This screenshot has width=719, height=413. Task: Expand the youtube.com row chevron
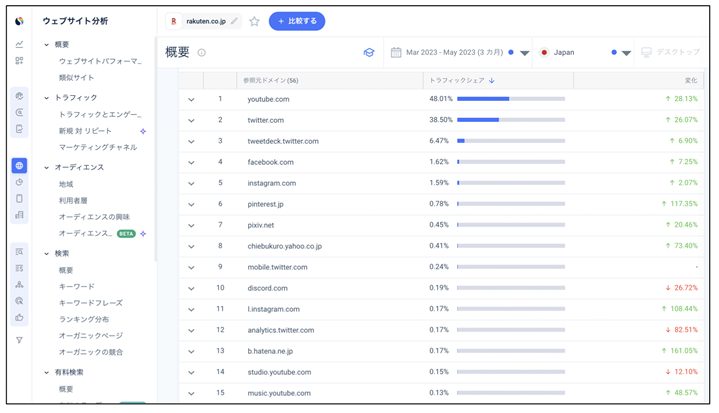pyautogui.click(x=191, y=99)
